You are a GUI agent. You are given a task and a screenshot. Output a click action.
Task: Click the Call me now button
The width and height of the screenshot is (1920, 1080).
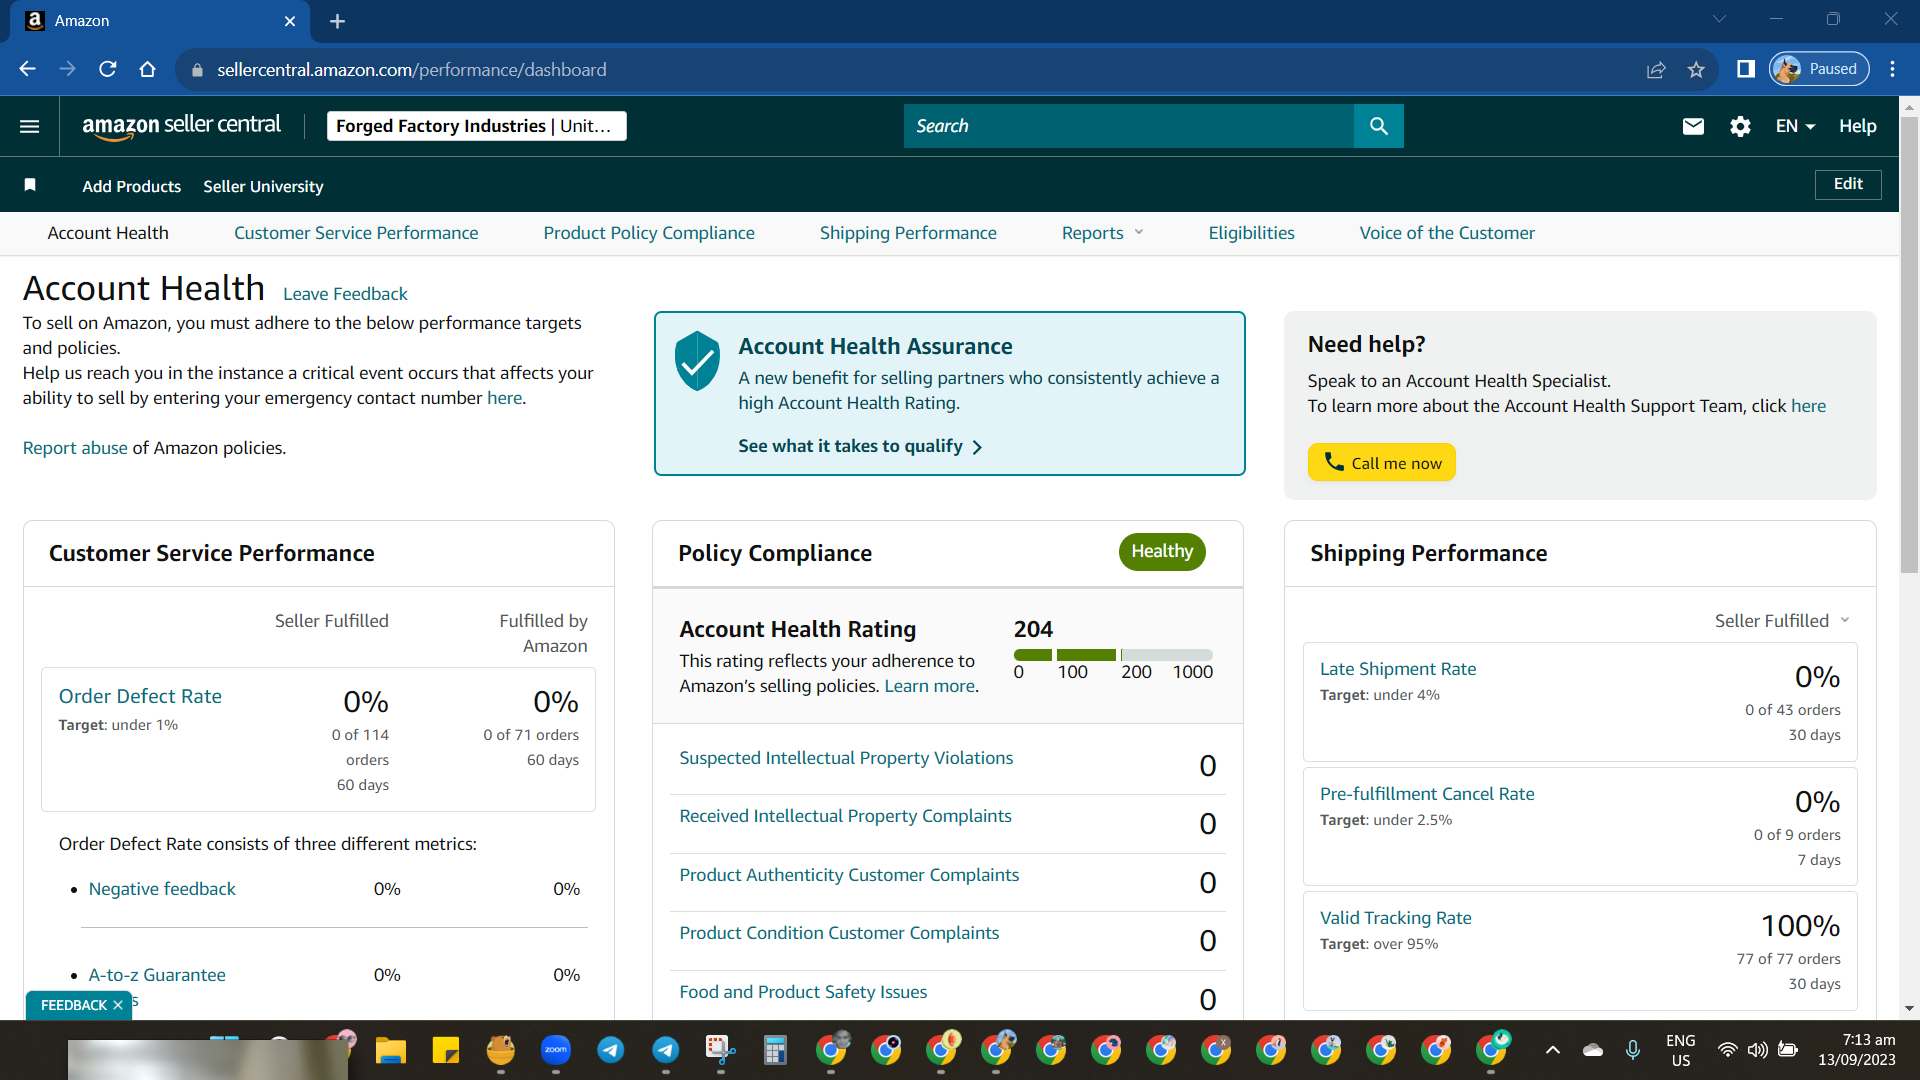1381,462
